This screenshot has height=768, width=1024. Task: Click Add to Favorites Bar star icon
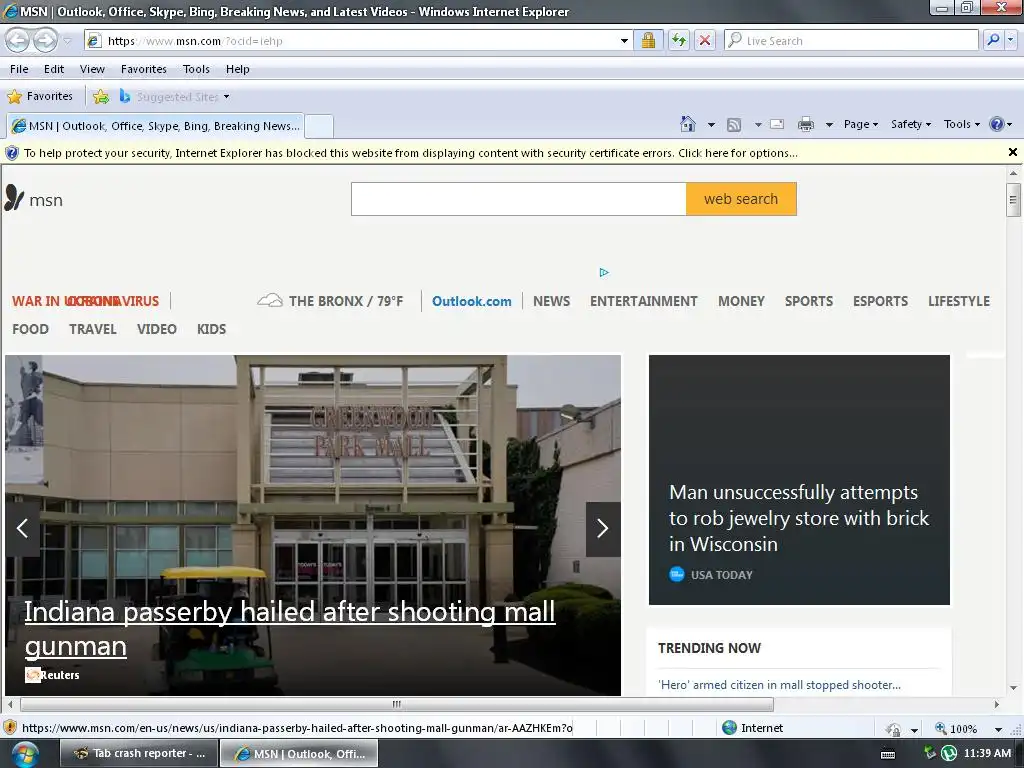click(101, 97)
